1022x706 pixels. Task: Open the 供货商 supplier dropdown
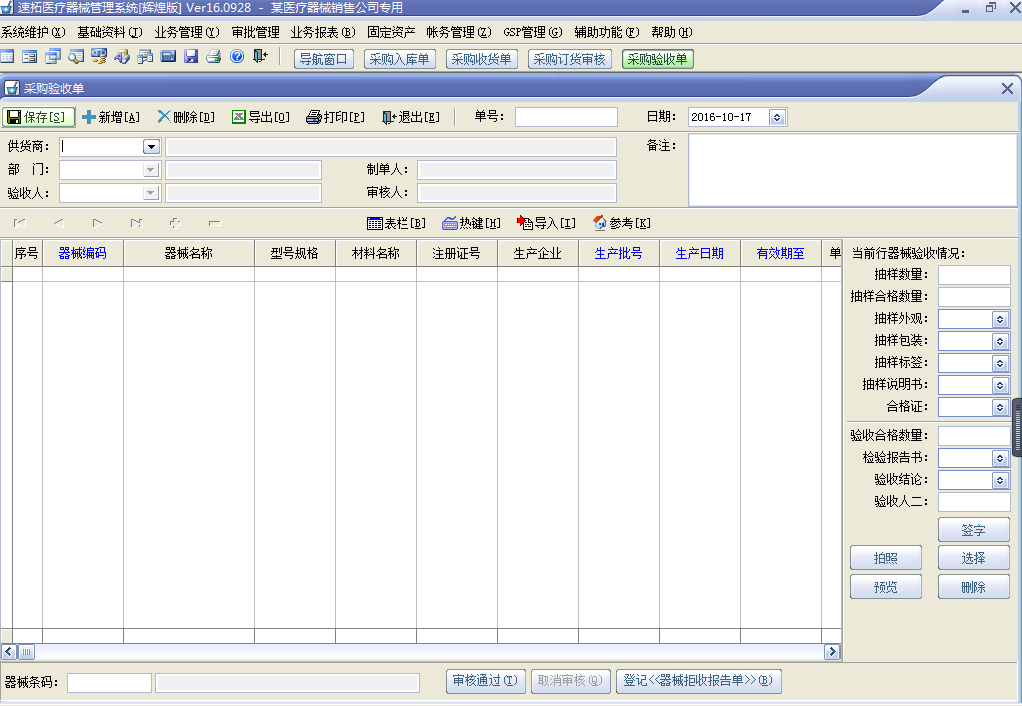[151, 147]
